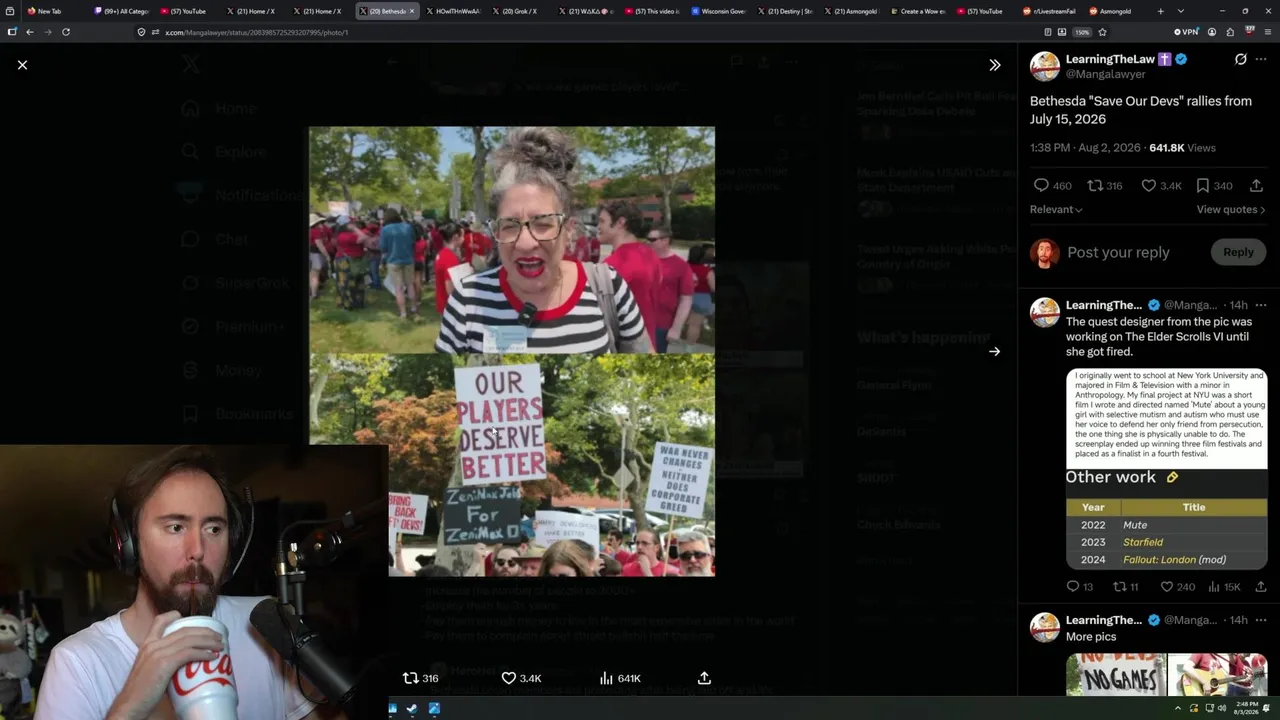1280x720 pixels.
Task: Open LearningTheLaw profile avatar on main post
Action: [x=1045, y=66]
